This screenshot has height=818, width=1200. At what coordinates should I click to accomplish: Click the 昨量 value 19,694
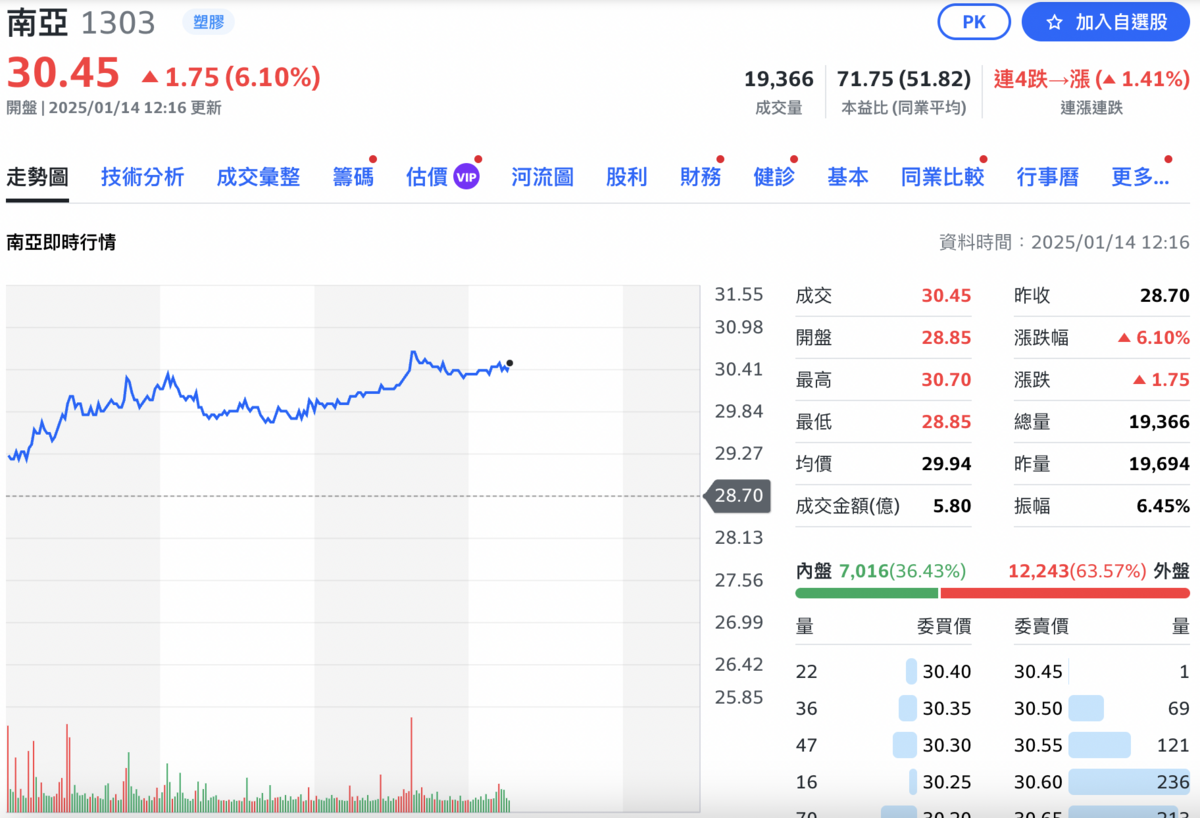coord(1159,464)
